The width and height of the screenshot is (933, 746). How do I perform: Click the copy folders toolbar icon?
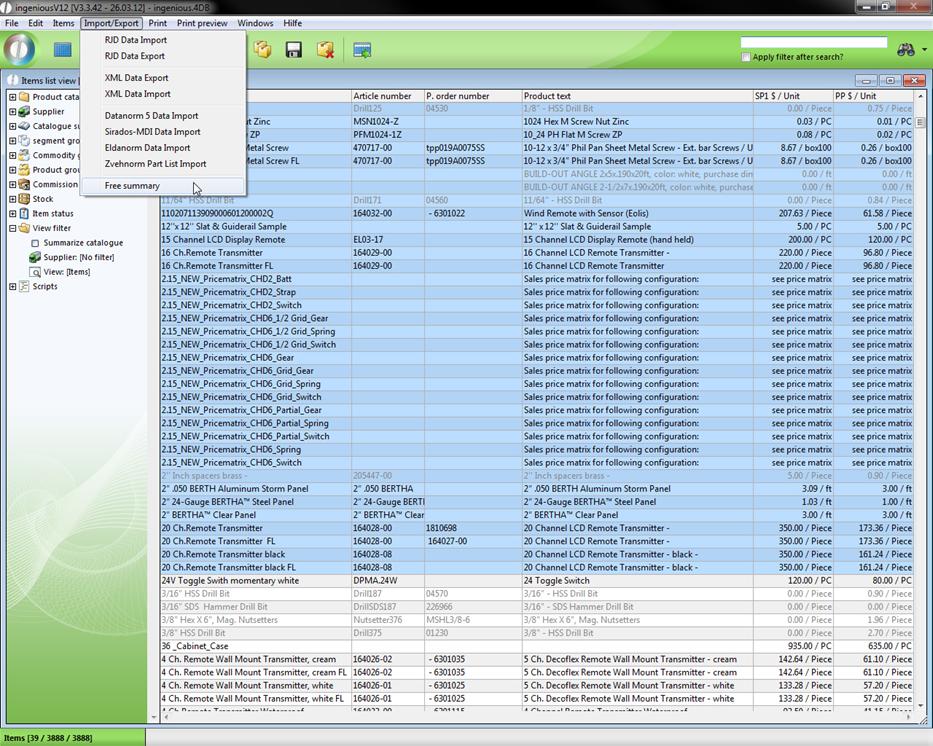tap(263, 49)
